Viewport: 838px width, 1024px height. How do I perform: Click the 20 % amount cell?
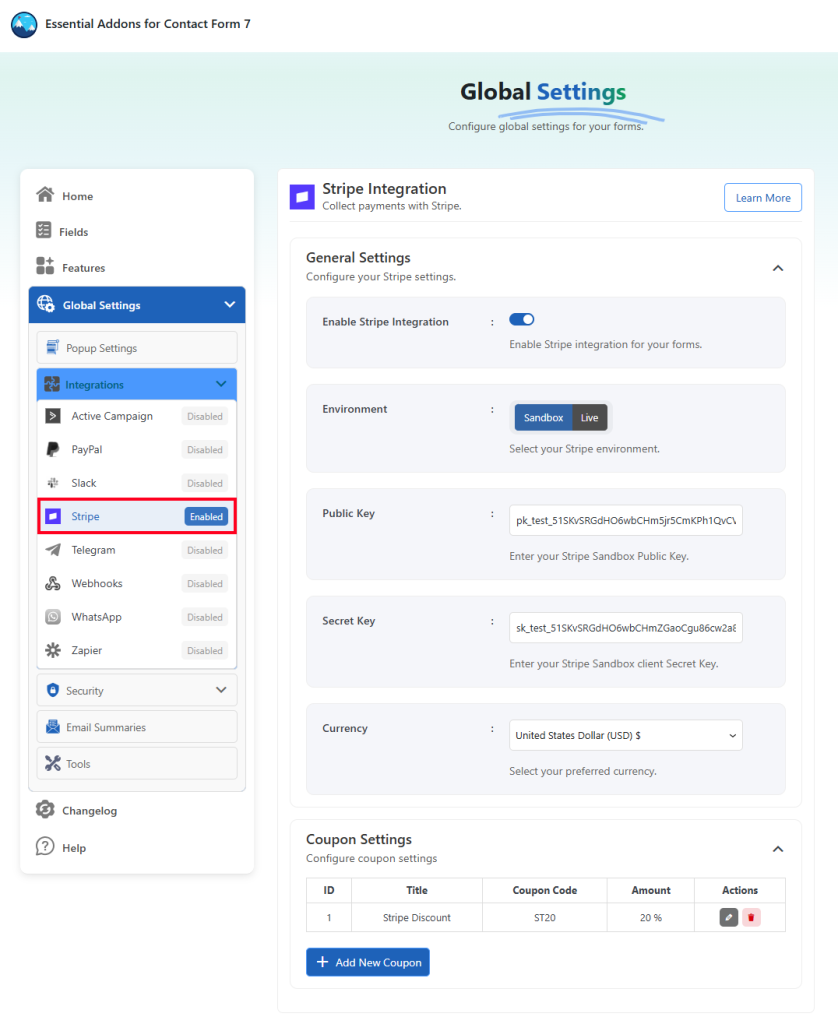pyautogui.click(x=651, y=918)
